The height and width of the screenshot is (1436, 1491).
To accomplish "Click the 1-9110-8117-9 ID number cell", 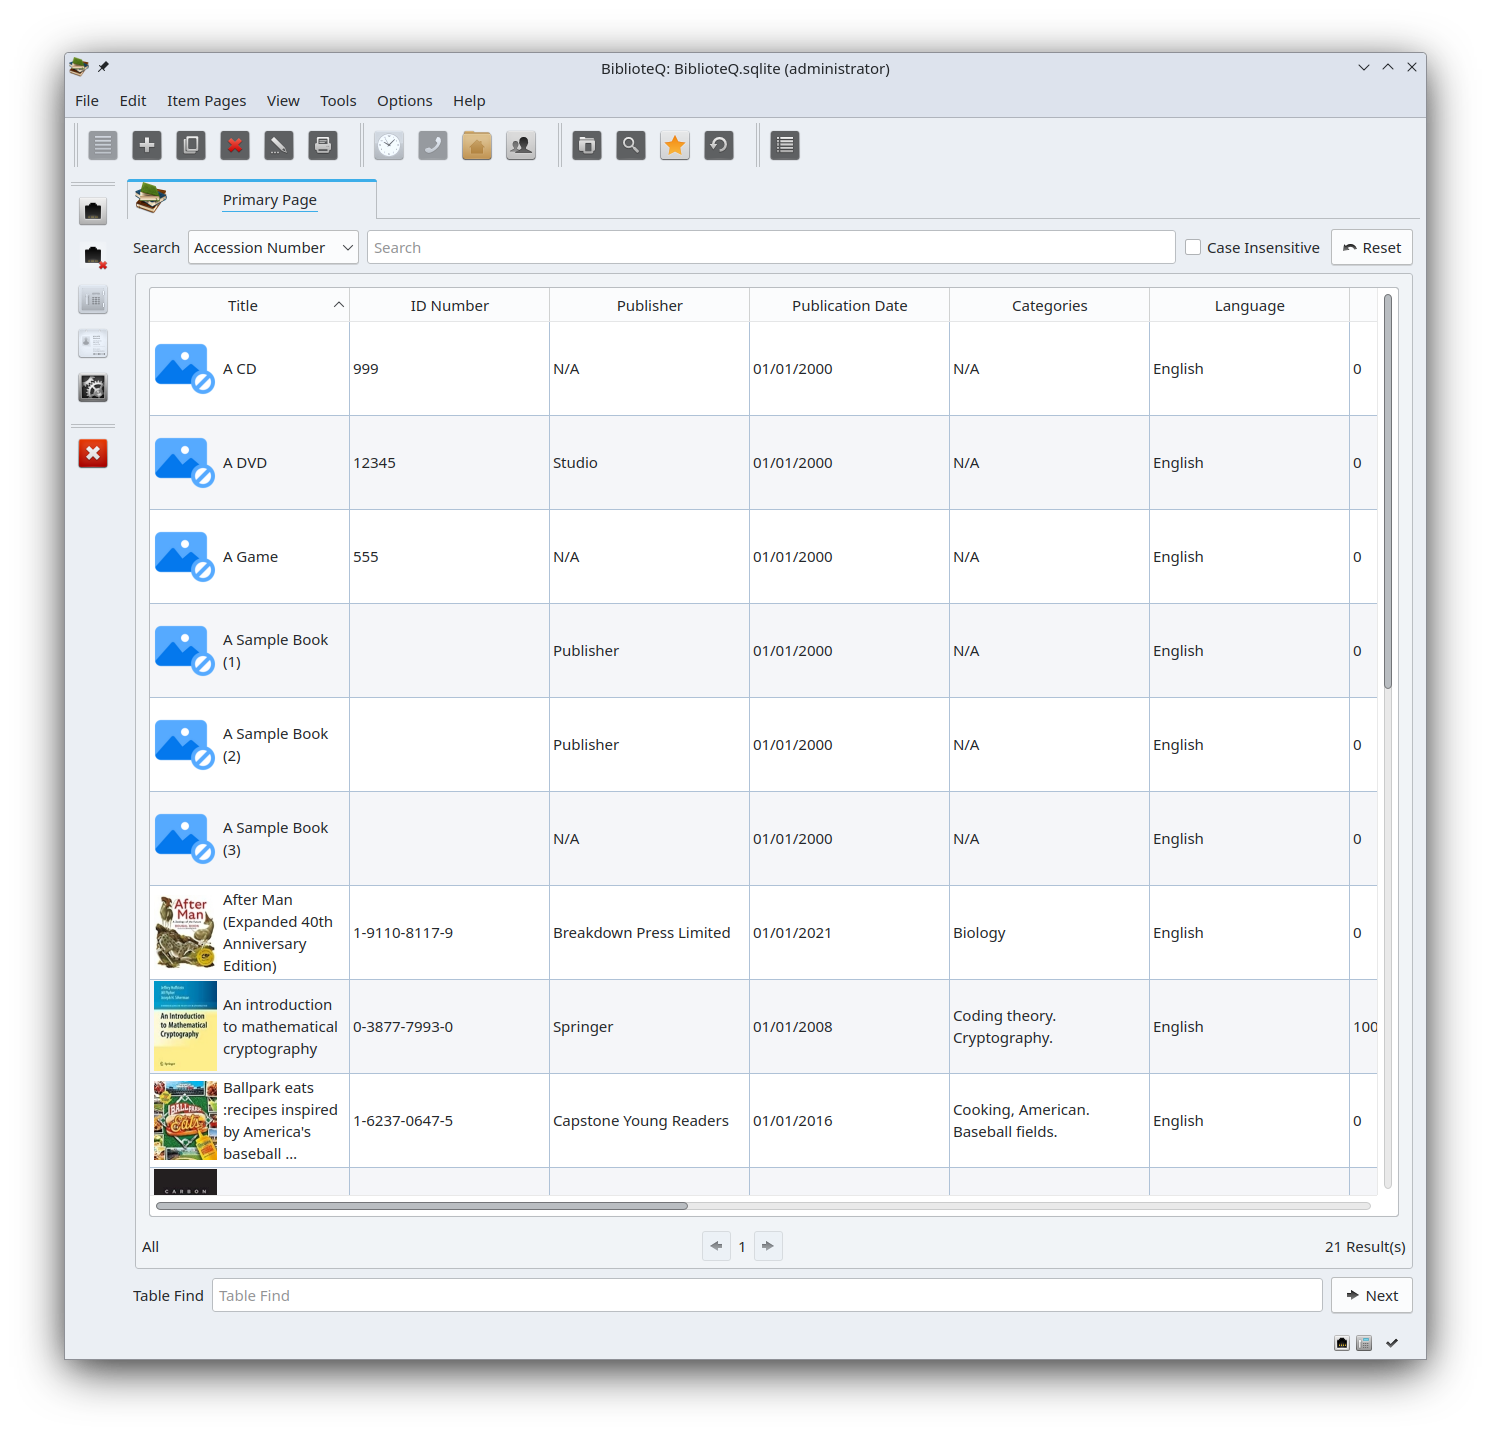I will click(449, 933).
